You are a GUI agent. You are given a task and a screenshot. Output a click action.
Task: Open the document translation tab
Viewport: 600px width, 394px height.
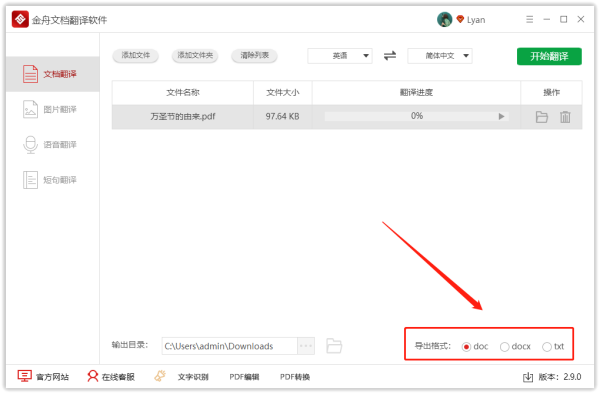[x=53, y=74]
